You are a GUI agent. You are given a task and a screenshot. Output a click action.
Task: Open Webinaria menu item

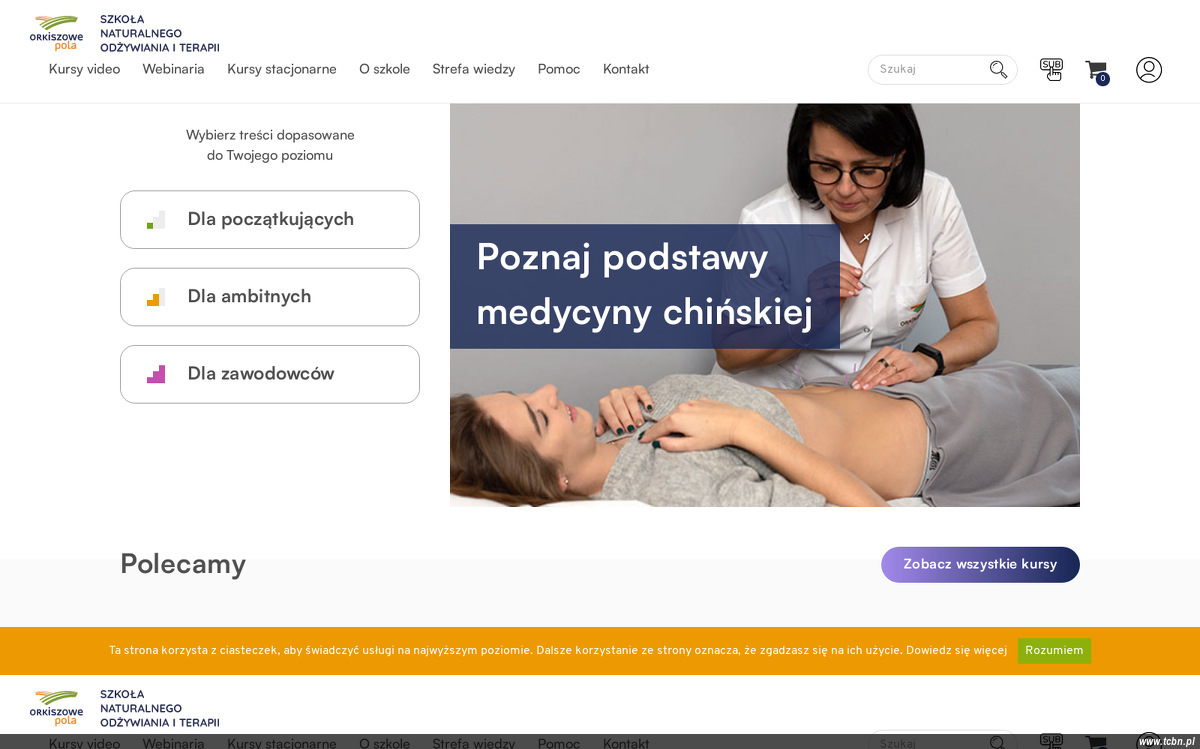173,69
